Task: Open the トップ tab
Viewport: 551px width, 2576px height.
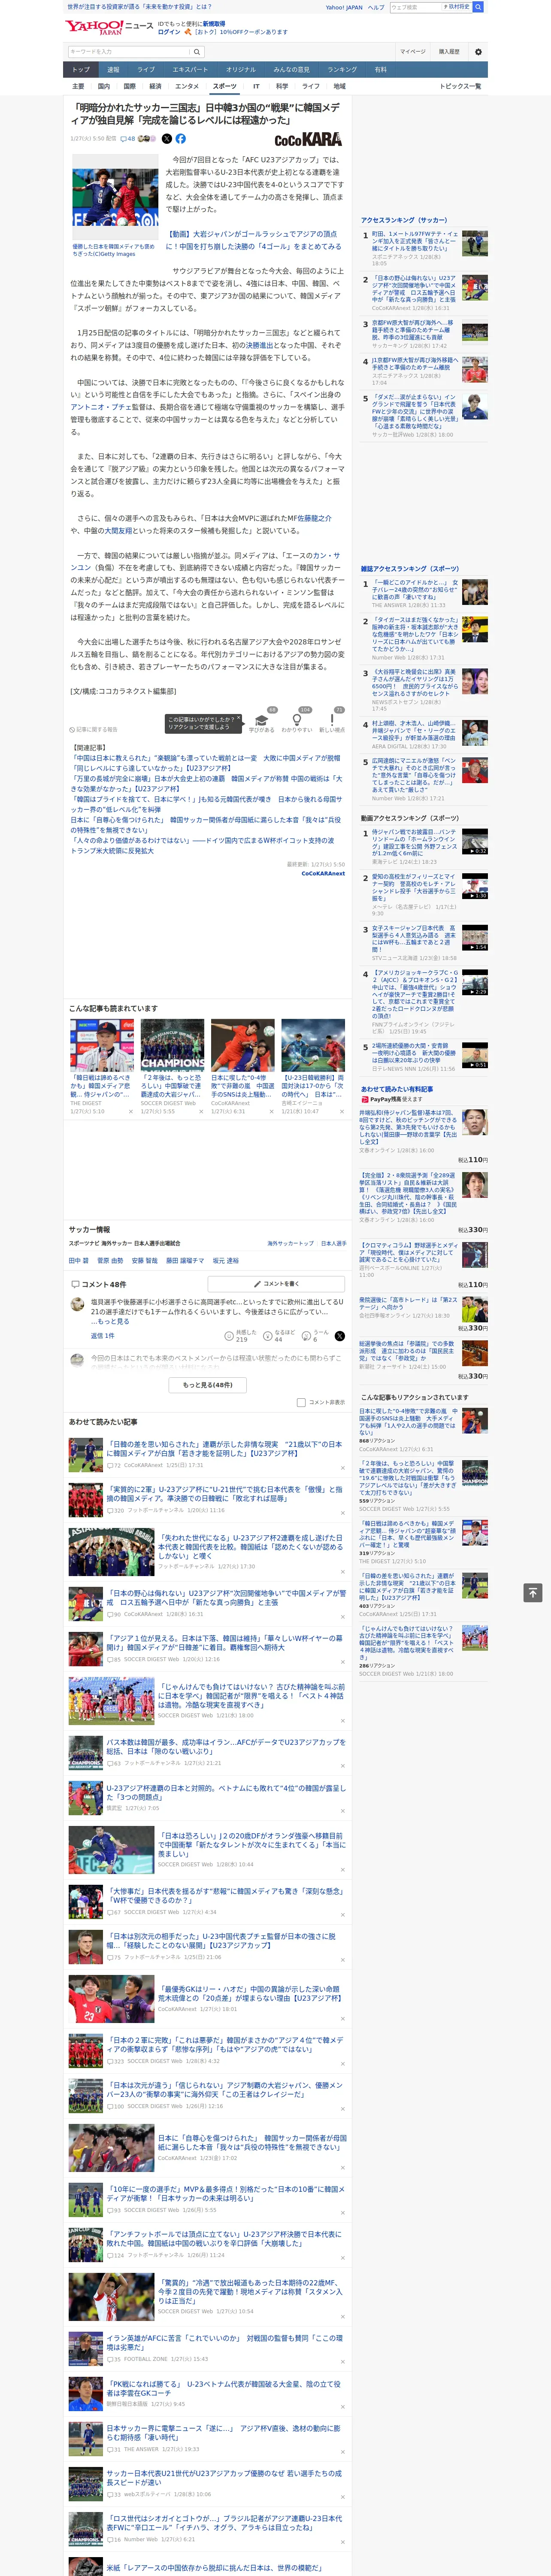Action: click(x=81, y=70)
